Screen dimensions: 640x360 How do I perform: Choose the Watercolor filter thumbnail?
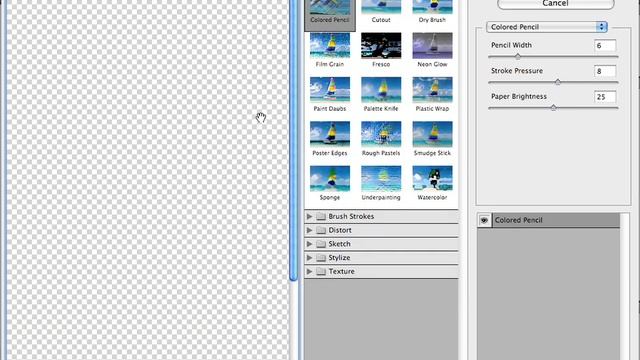(432, 179)
